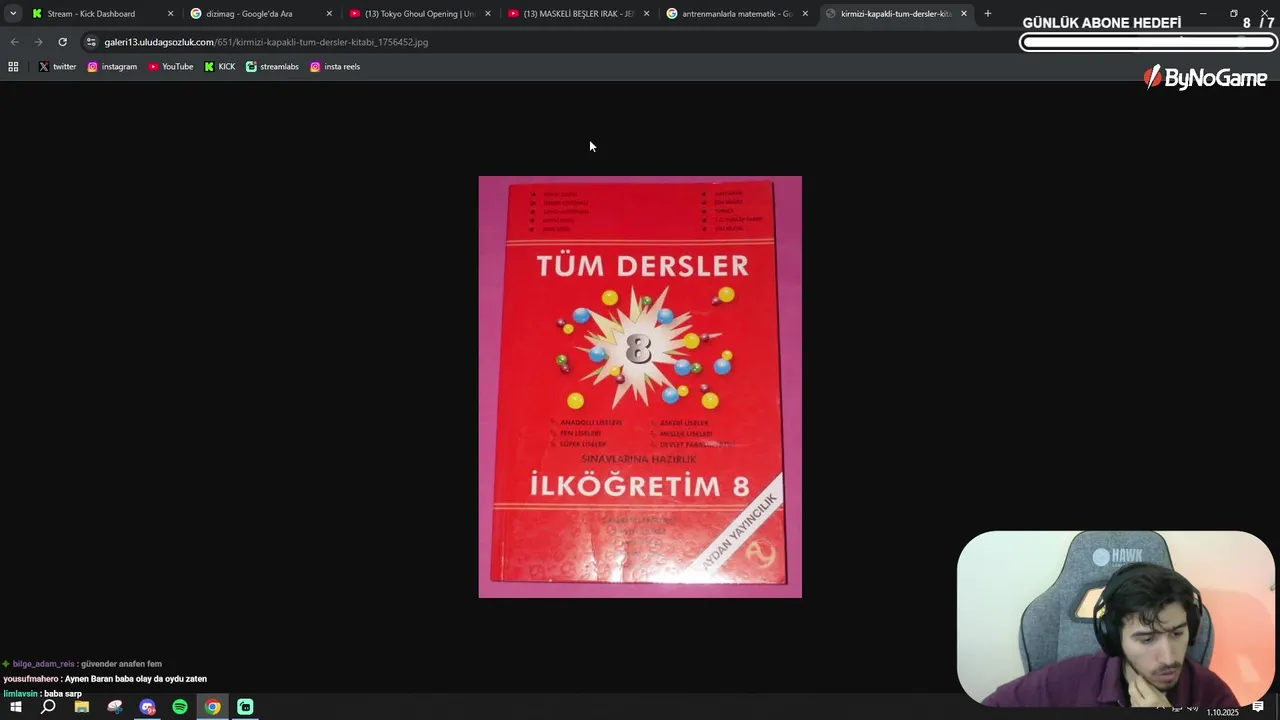Open Streamlabs app from taskbar
Viewport: 1280px width, 720px height.
[245, 707]
